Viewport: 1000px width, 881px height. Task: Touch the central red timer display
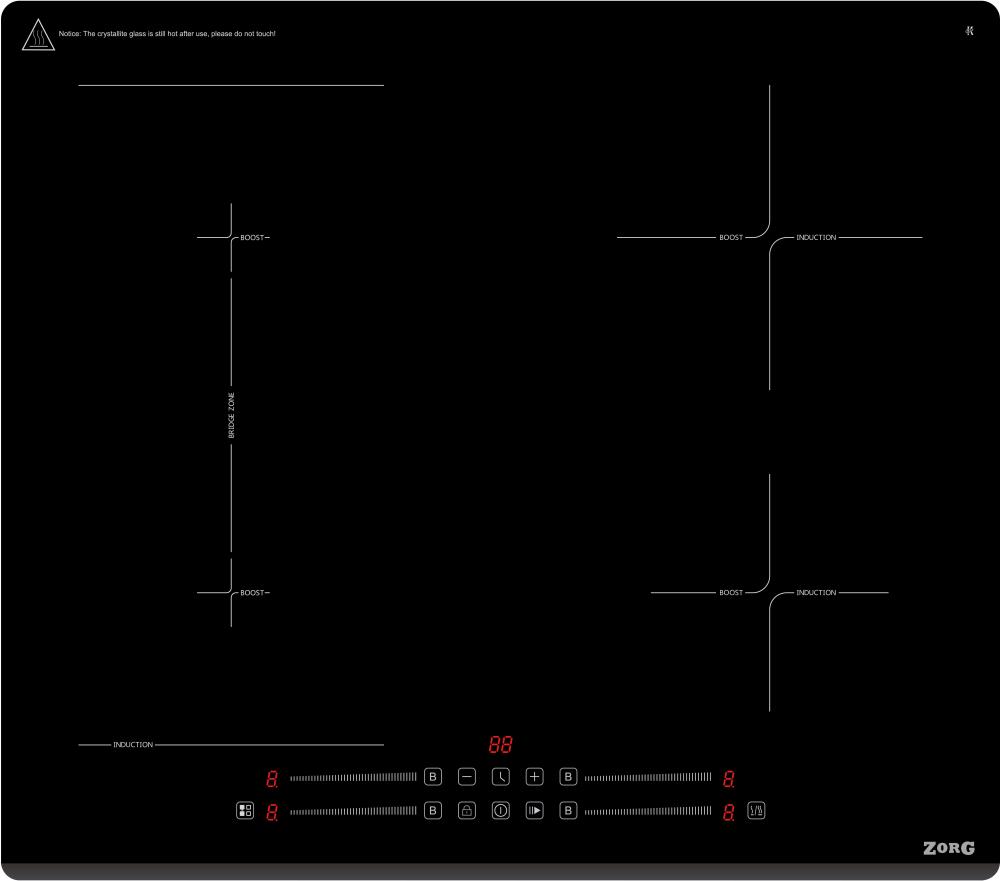point(500,746)
